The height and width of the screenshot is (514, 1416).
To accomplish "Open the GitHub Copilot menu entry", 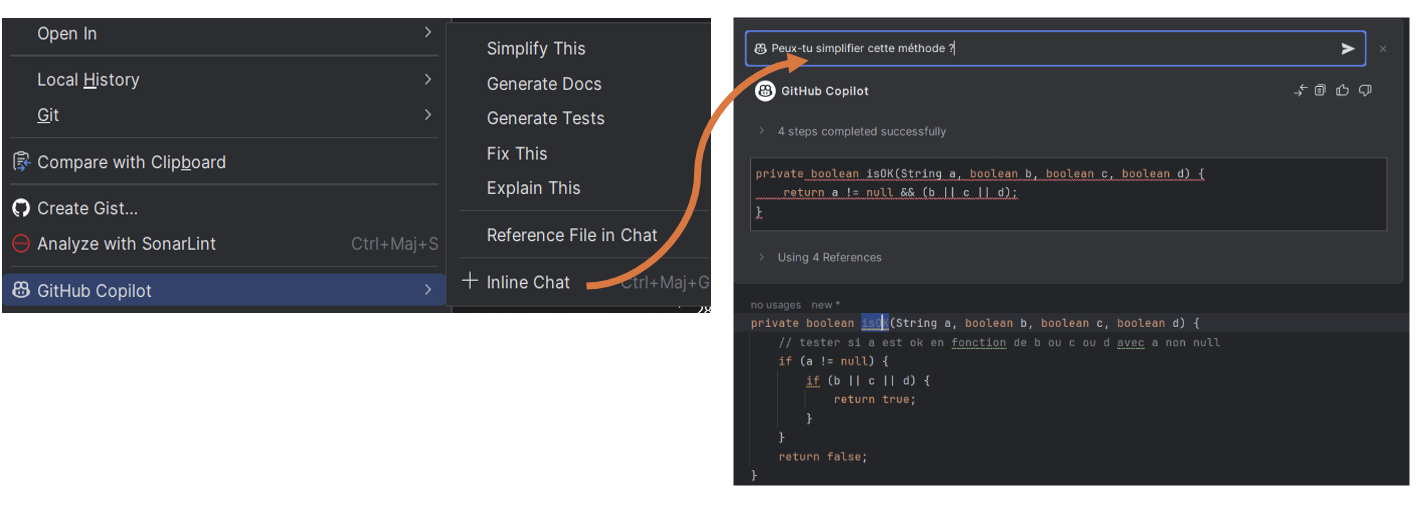I will [x=224, y=291].
